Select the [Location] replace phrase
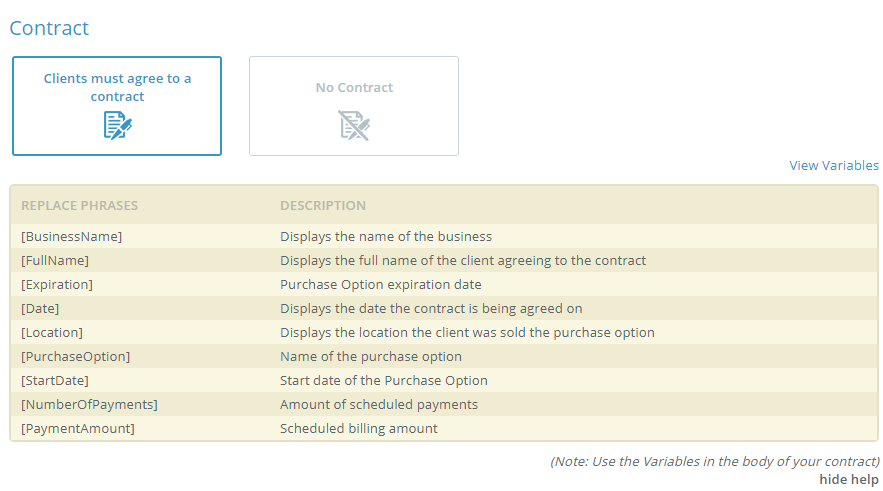The width and height of the screenshot is (883, 491). [52, 333]
